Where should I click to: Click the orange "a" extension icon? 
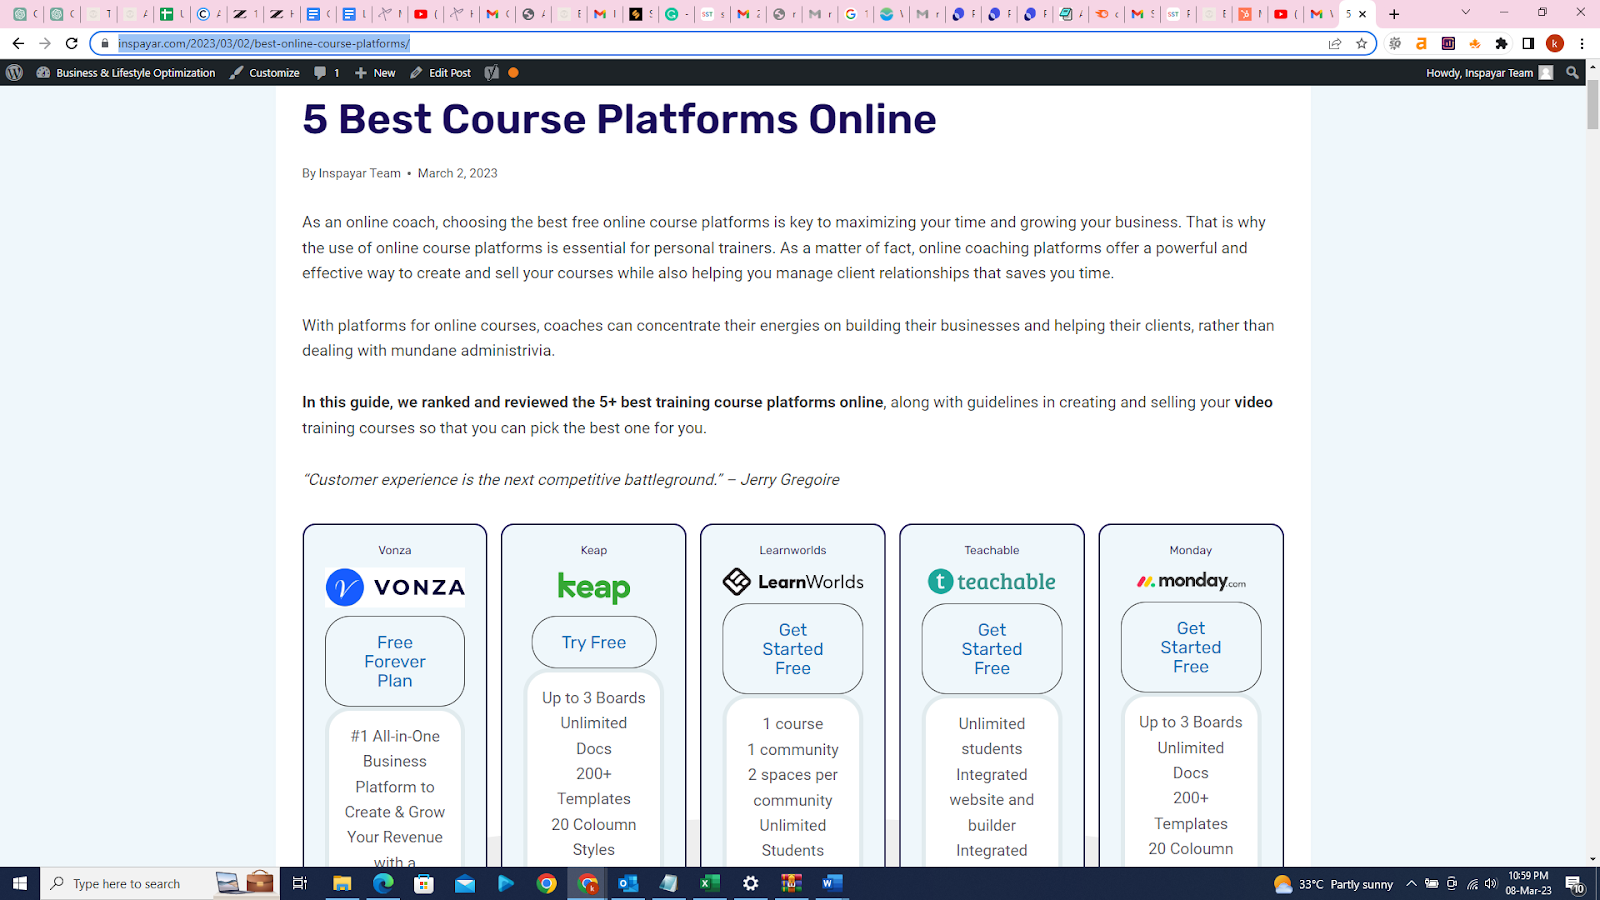pyautogui.click(x=1421, y=43)
